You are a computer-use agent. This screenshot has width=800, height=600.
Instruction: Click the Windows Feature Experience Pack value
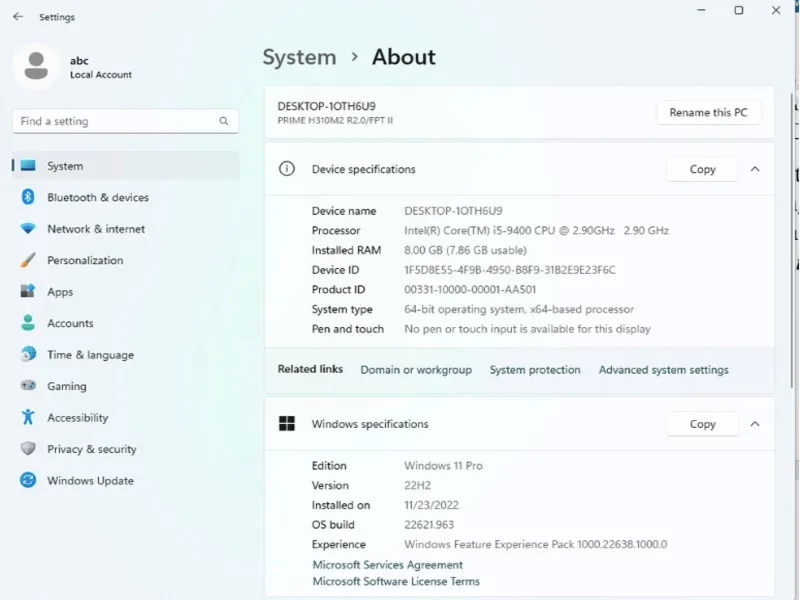tap(535, 544)
